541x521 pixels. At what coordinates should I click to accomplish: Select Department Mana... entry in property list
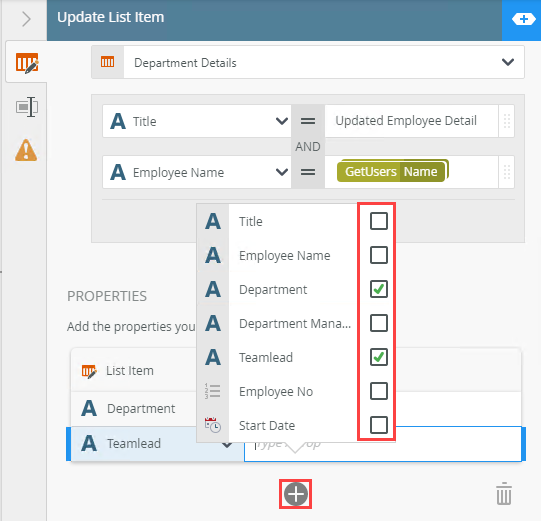click(295, 323)
